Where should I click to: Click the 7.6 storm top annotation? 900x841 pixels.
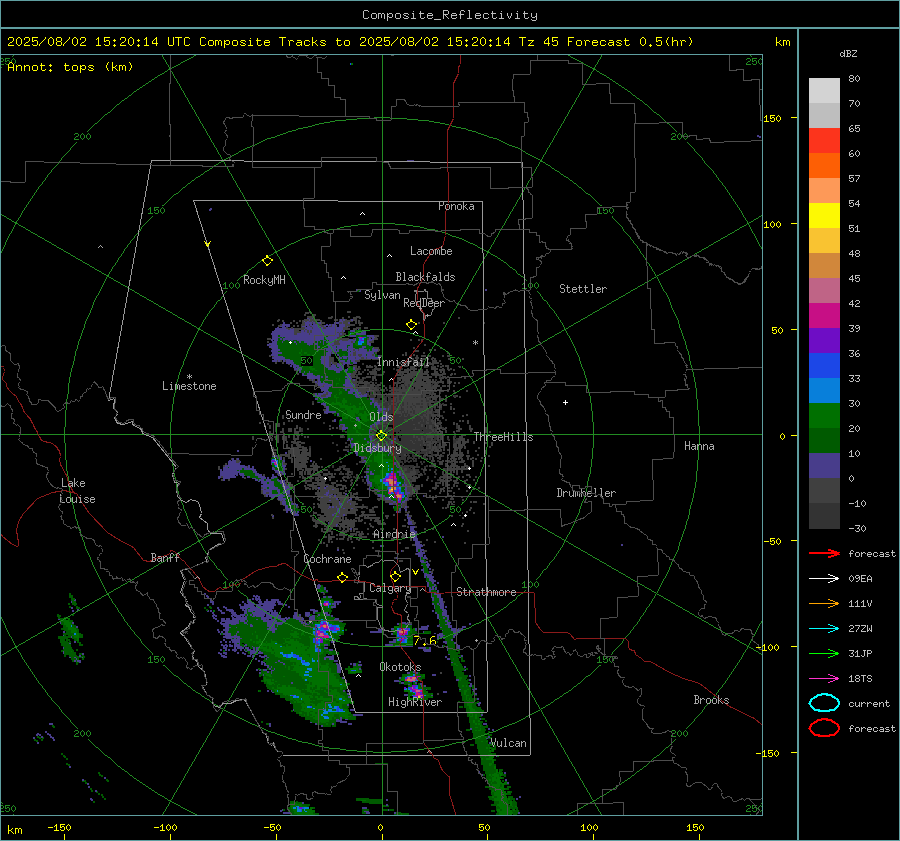425,641
